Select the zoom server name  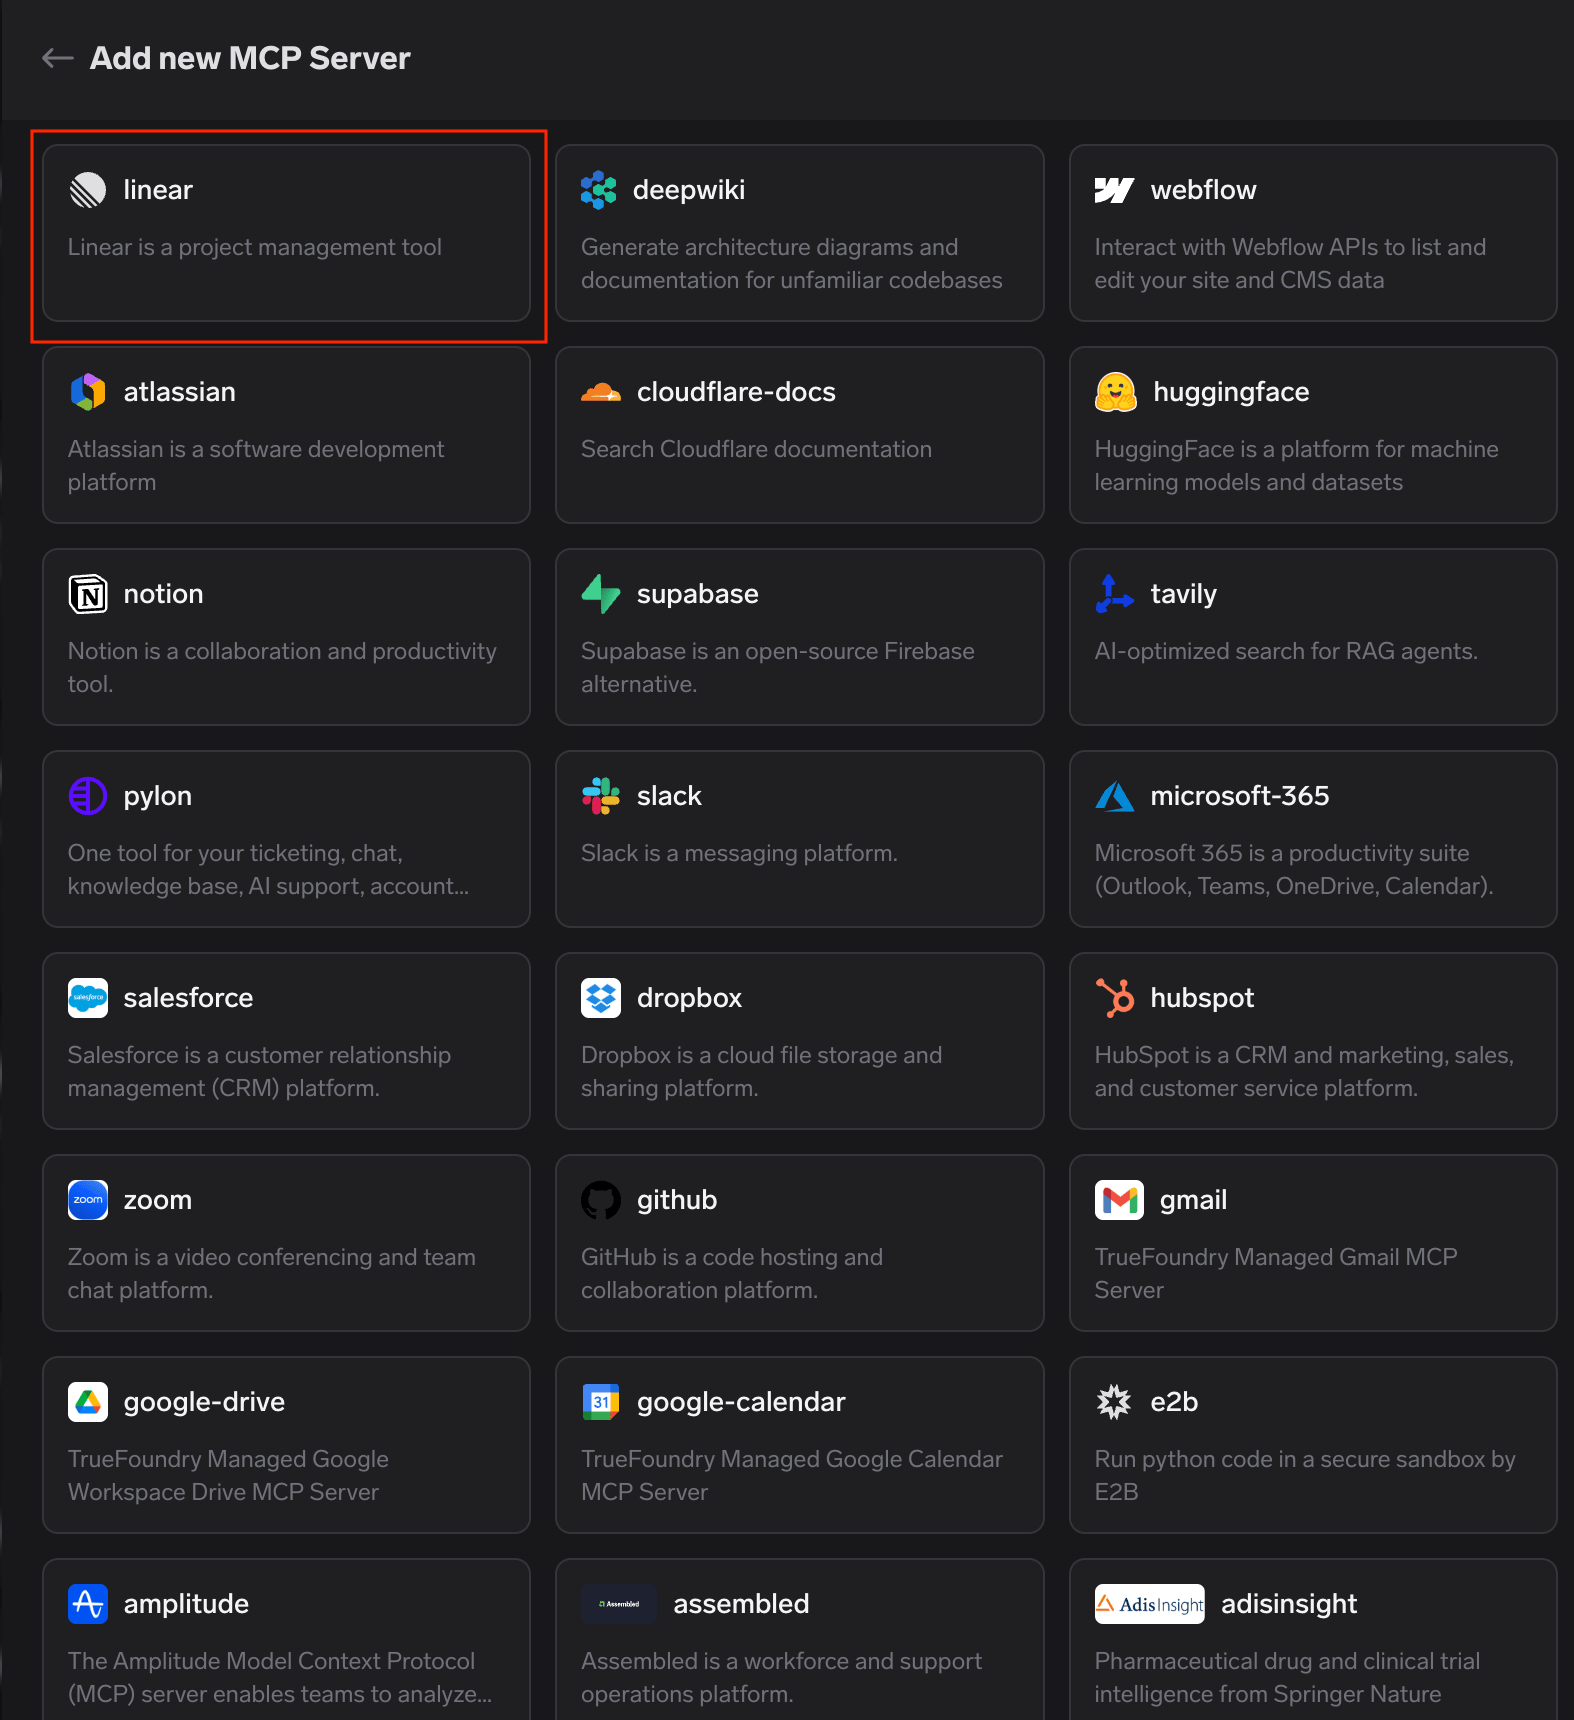pos(158,1200)
